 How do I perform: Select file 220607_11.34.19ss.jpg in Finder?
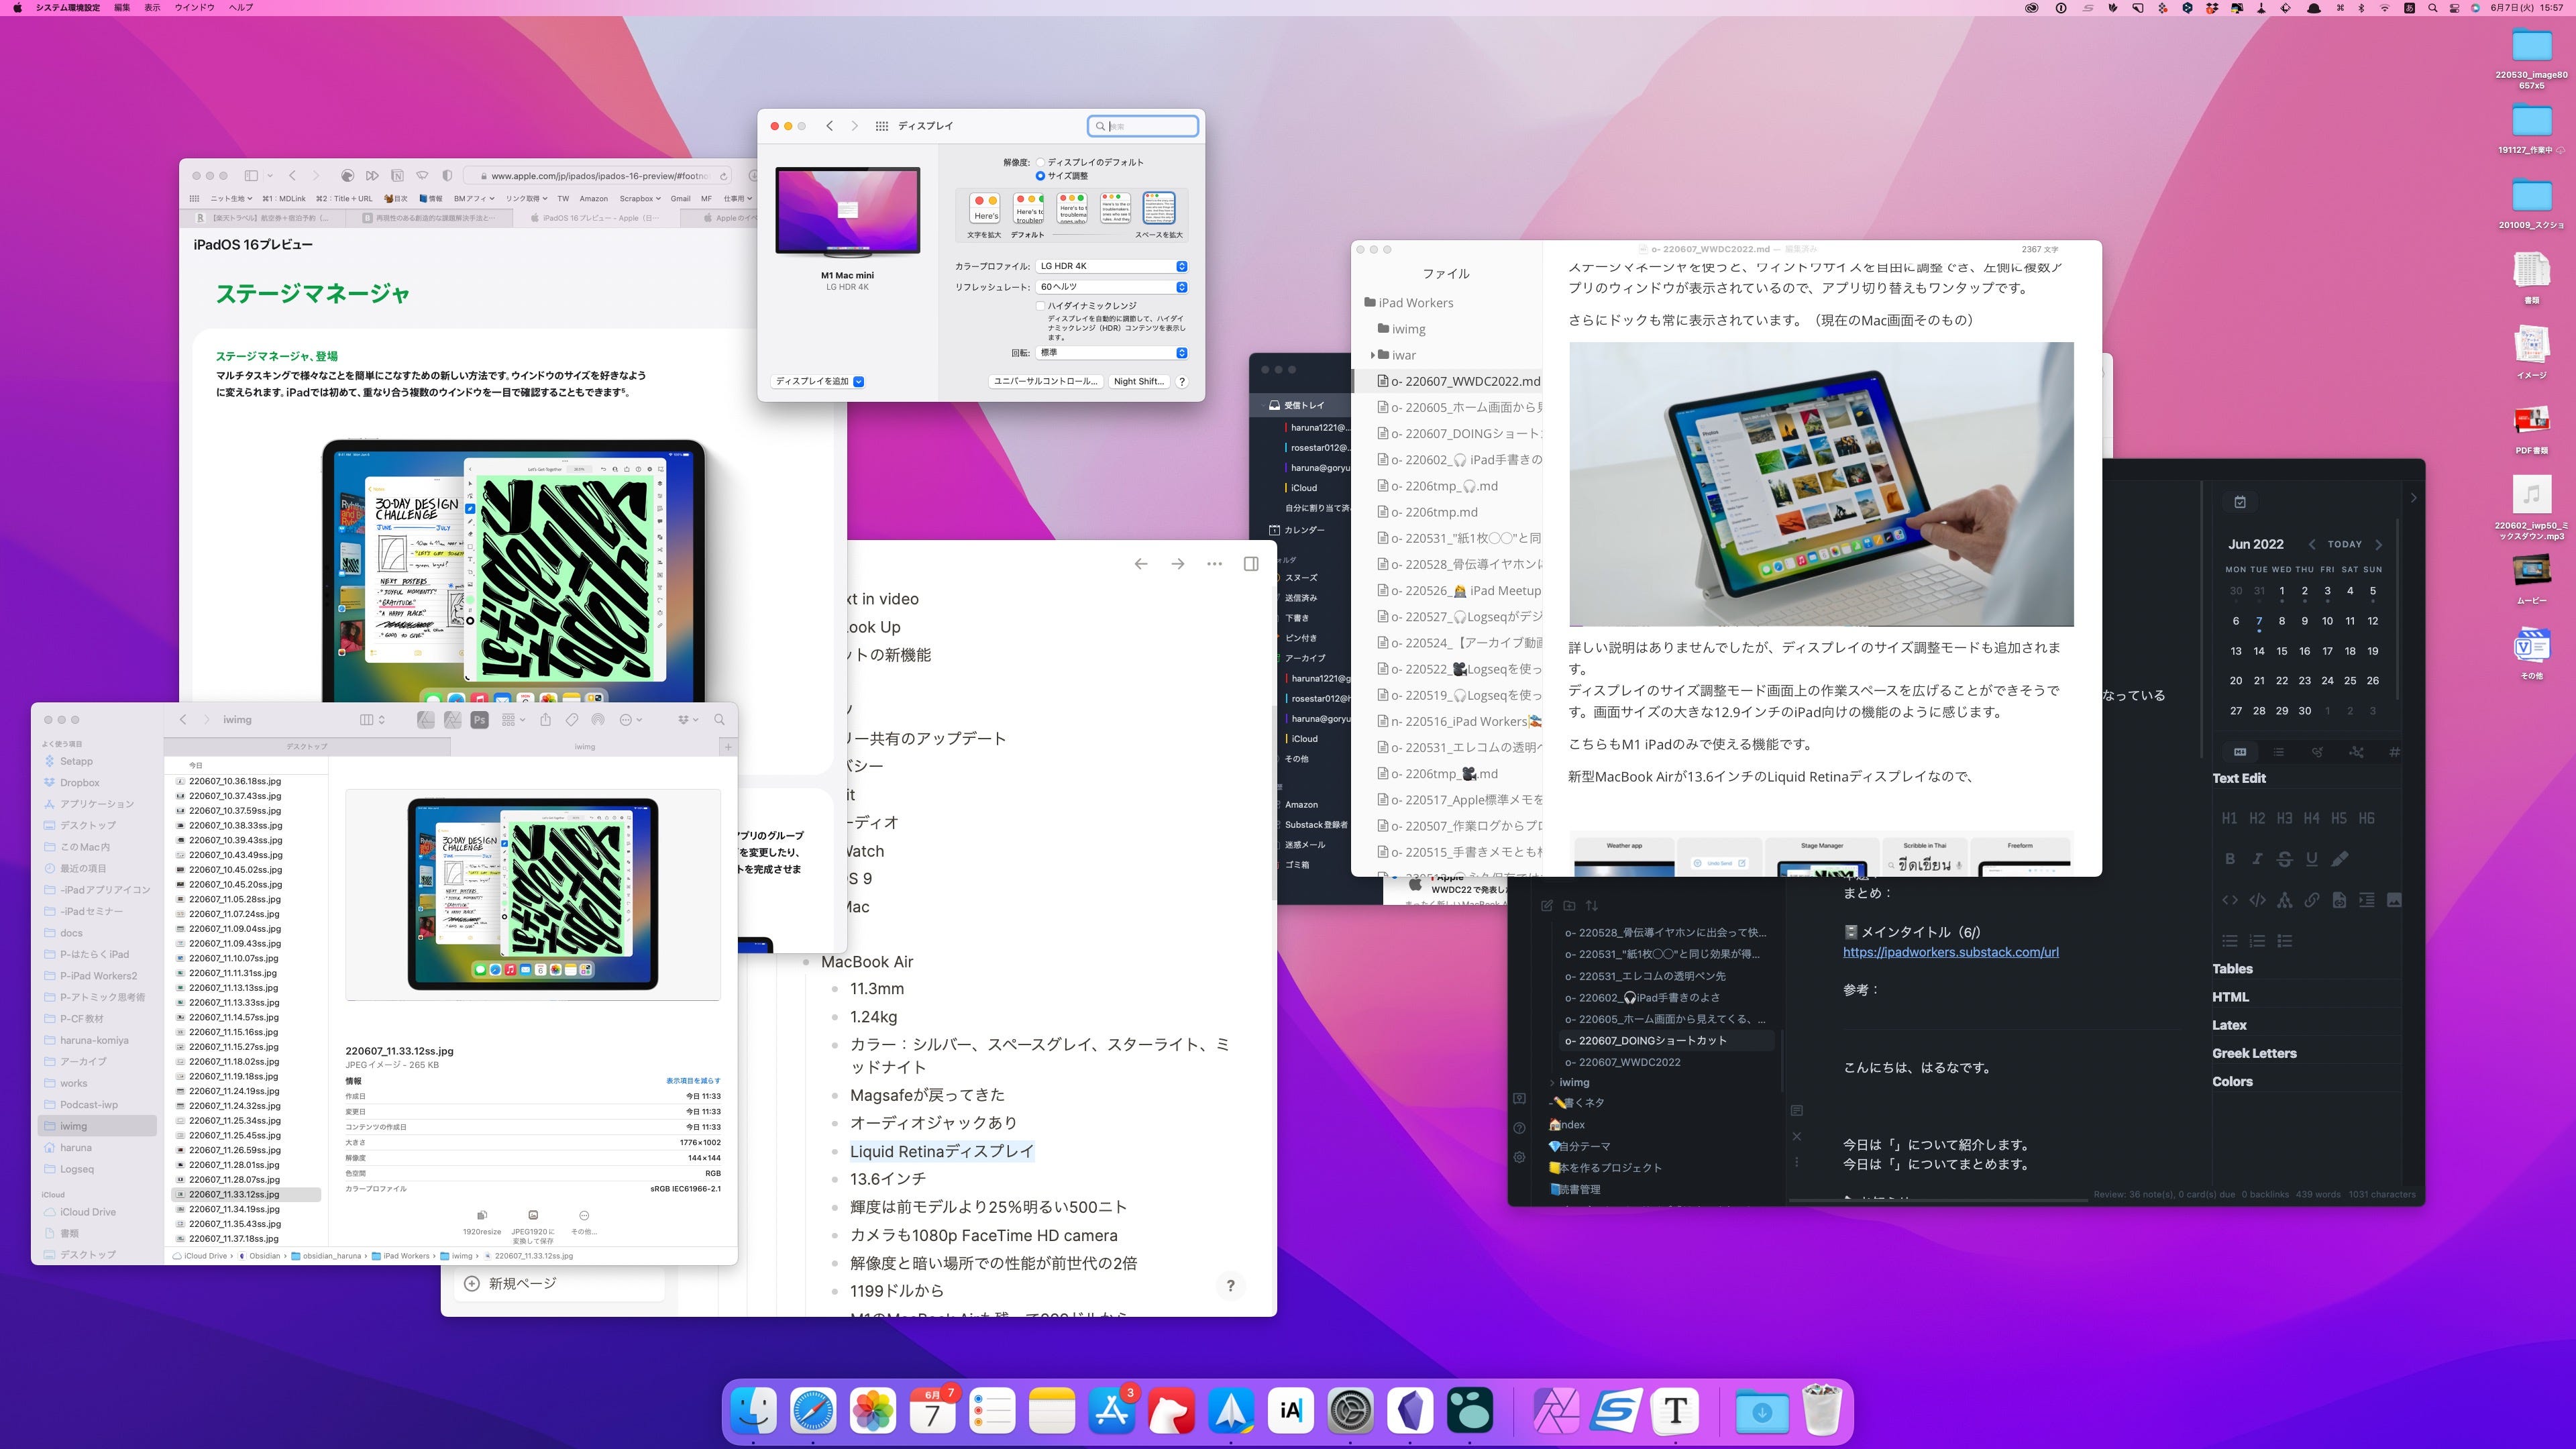click(235, 1209)
